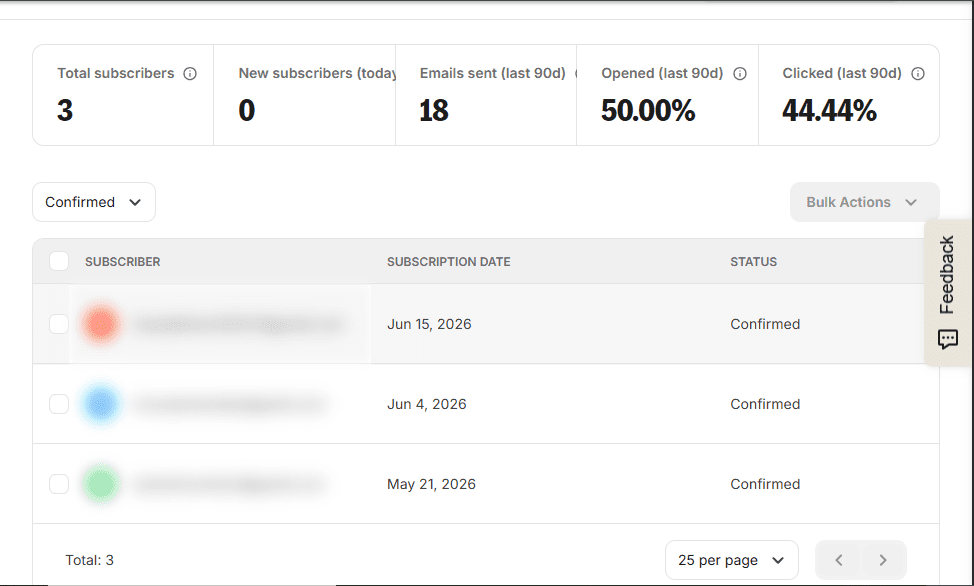Click the SUBSCRIPTION DATE column header
This screenshot has width=974, height=586.
(x=448, y=262)
